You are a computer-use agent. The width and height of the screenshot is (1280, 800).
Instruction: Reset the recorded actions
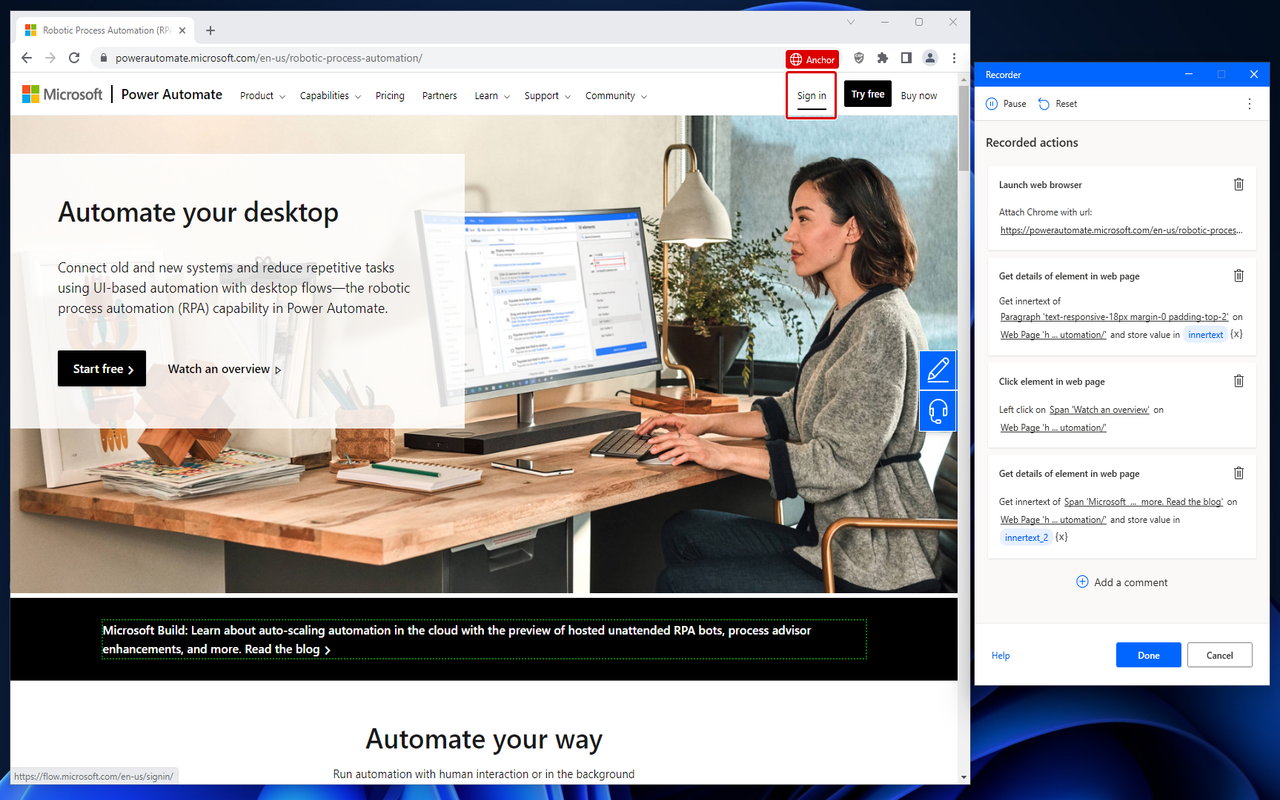[1057, 103]
